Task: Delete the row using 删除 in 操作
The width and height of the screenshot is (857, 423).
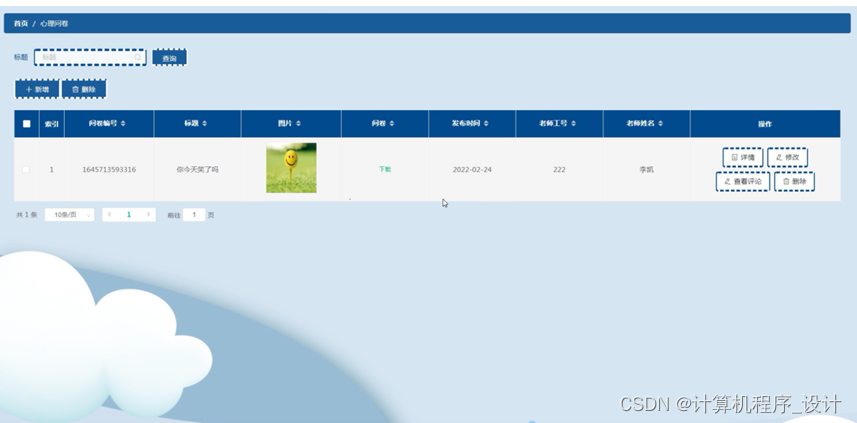Action: click(x=795, y=181)
